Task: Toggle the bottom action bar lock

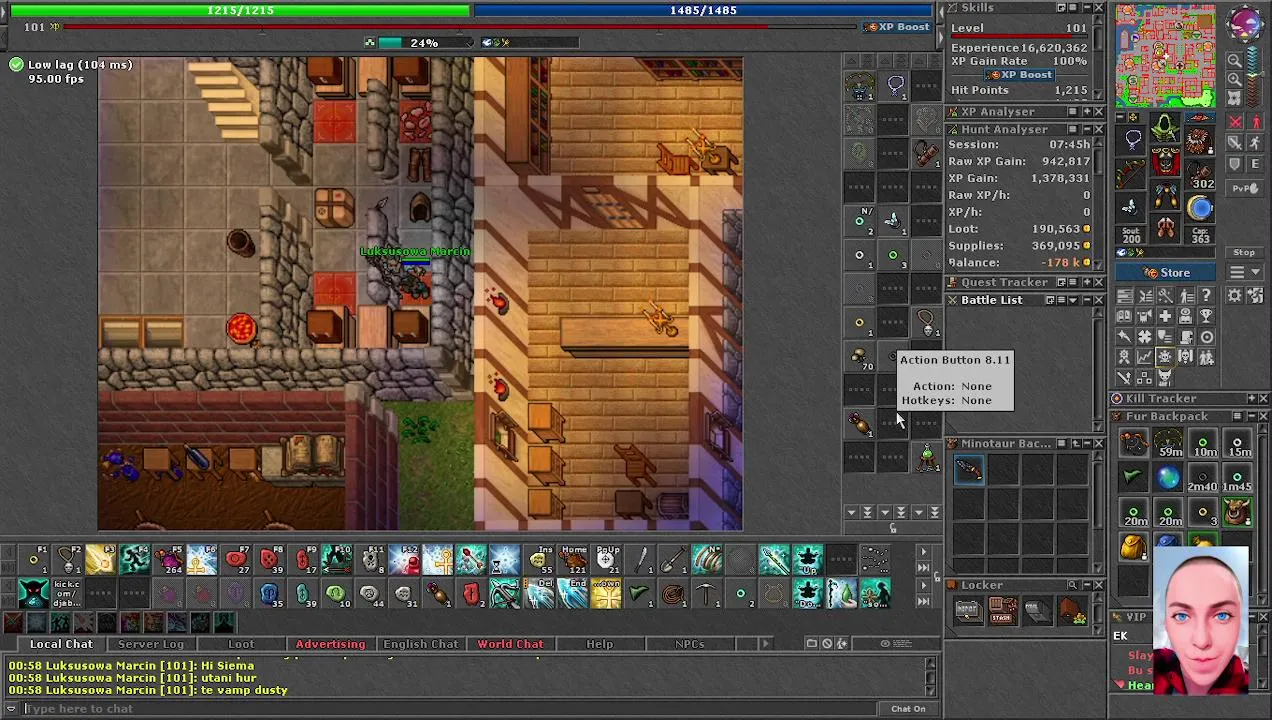Action: click(x=937, y=577)
